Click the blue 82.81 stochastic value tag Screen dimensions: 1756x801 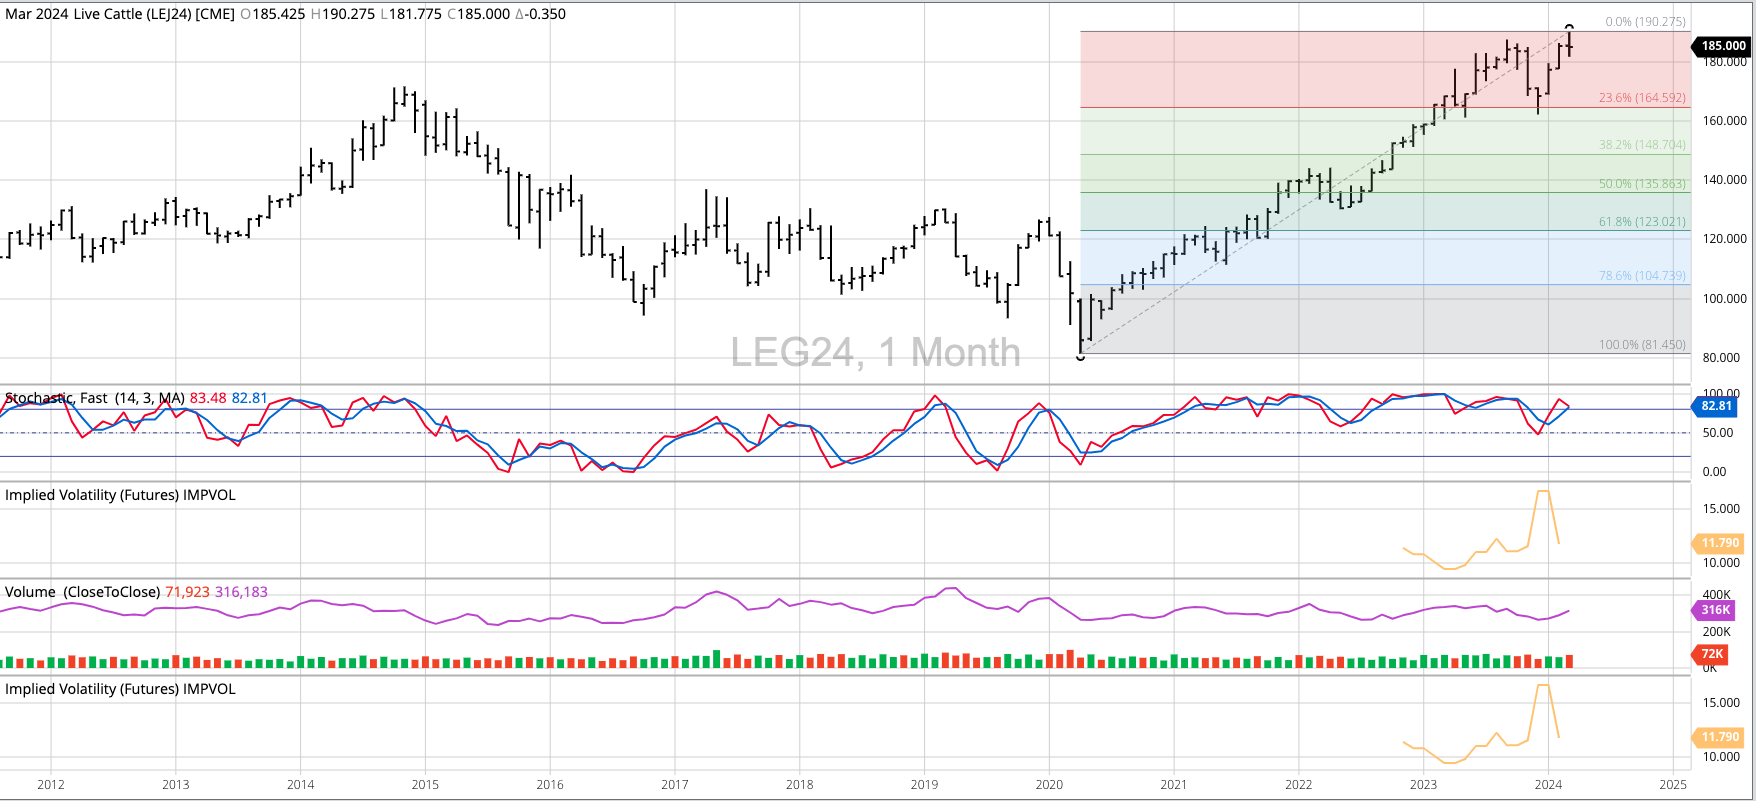pyautogui.click(x=1716, y=406)
